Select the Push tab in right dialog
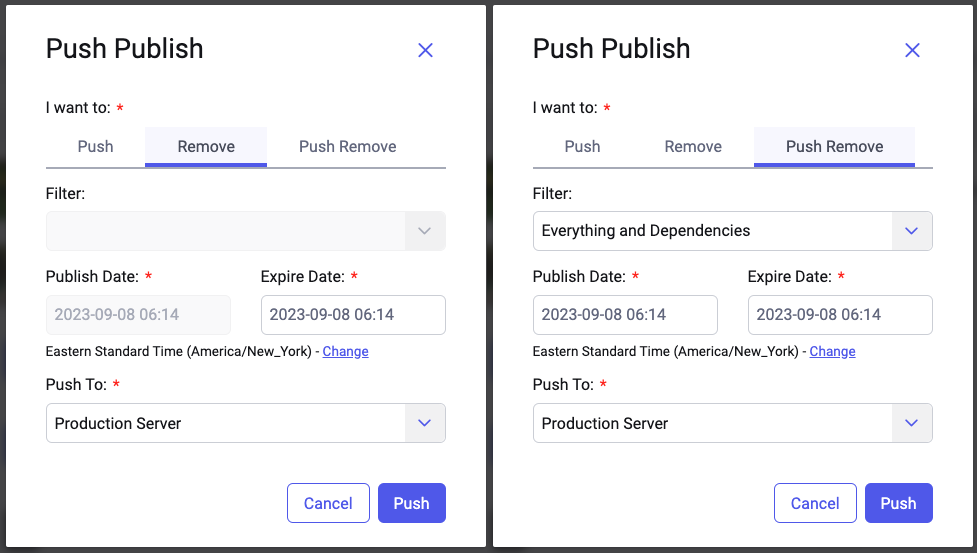Screen dimensions: 977x553 [x=582, y=146]
